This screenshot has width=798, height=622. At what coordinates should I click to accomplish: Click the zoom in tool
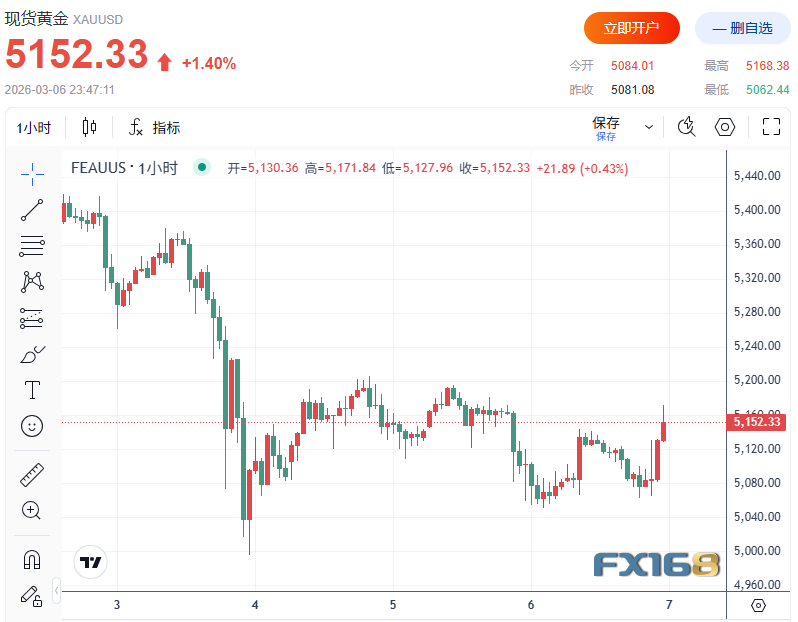pos(32,510)
